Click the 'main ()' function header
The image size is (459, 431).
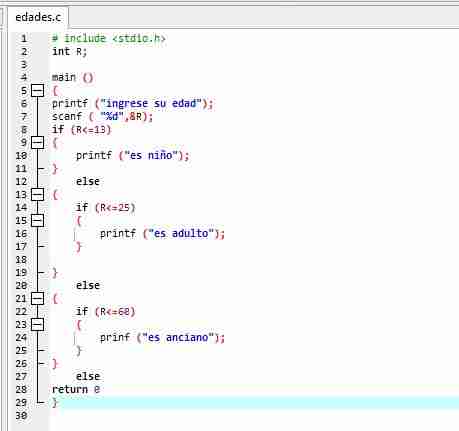point(73,77)
